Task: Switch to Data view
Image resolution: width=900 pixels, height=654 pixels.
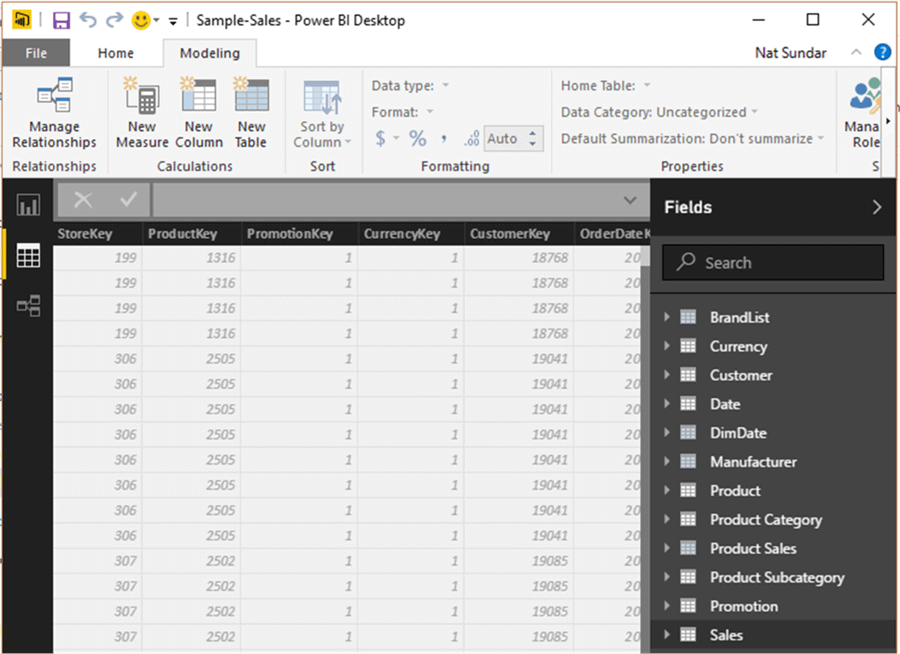Action: (x=28, y=255)
